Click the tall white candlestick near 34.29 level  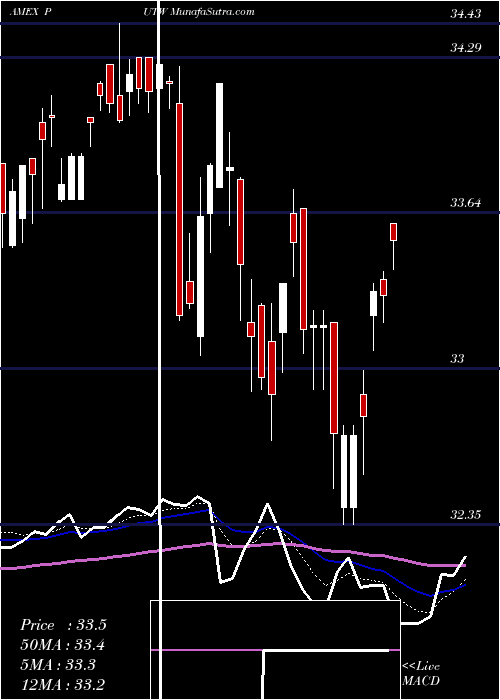[220, 135]
